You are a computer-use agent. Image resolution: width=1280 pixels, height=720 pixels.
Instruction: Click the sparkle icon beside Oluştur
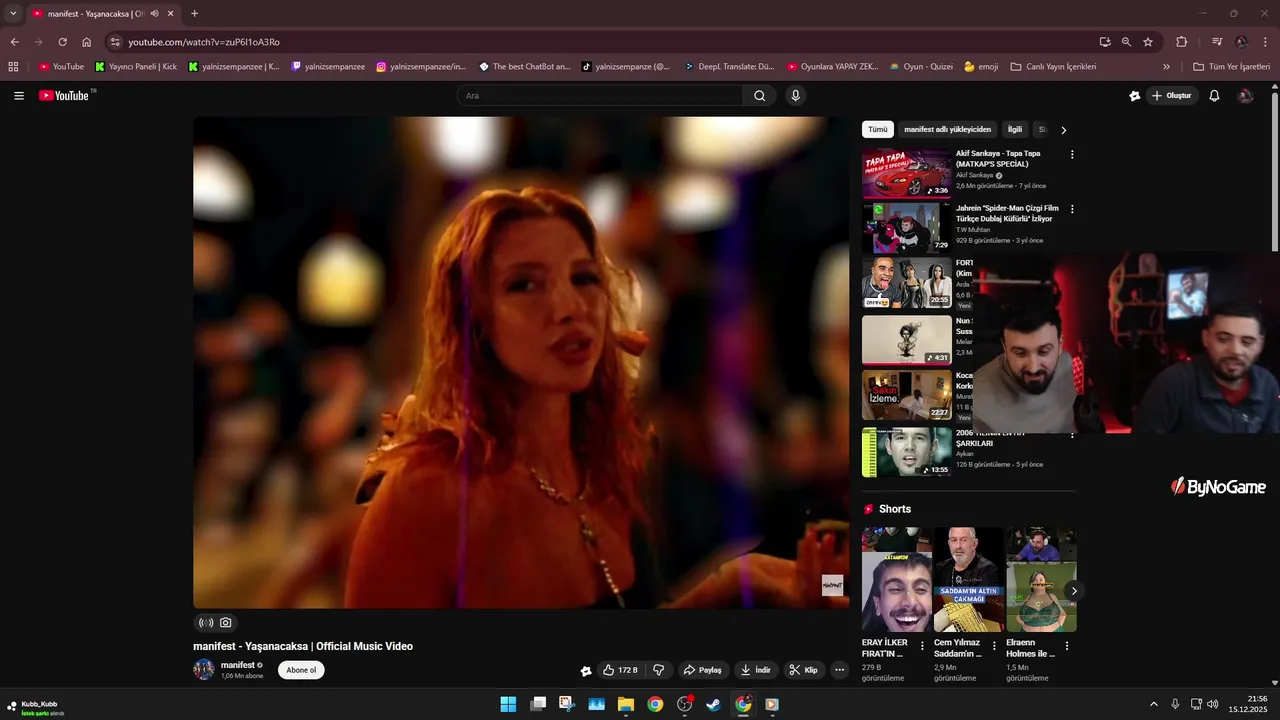(1134, 96)
